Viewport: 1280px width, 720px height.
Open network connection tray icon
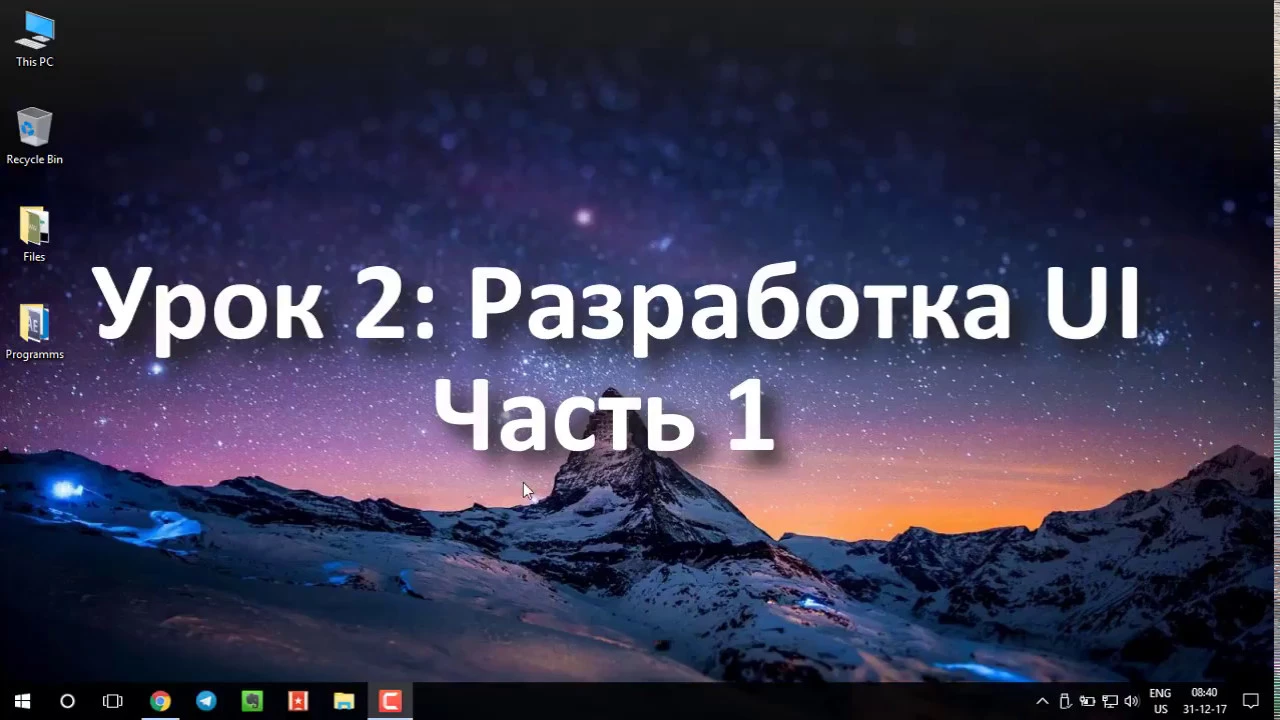1109,701
